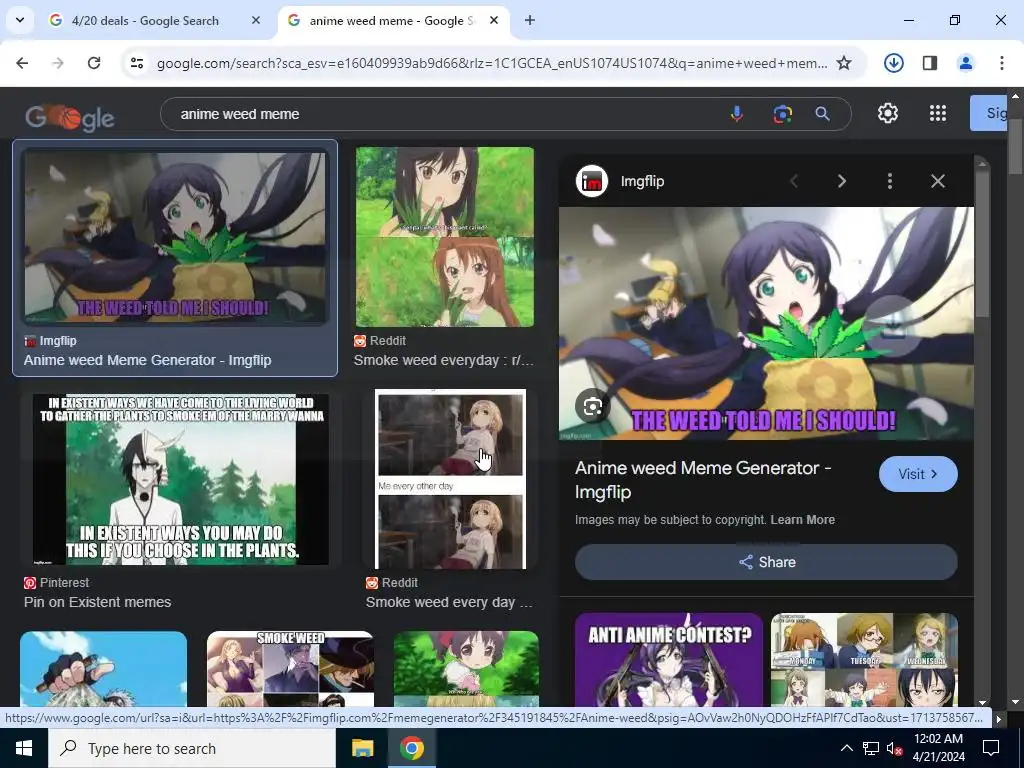This screenshot has width=1024, height=768.
Task: Click the preview panel scrollbar
Action: point(982,243)
